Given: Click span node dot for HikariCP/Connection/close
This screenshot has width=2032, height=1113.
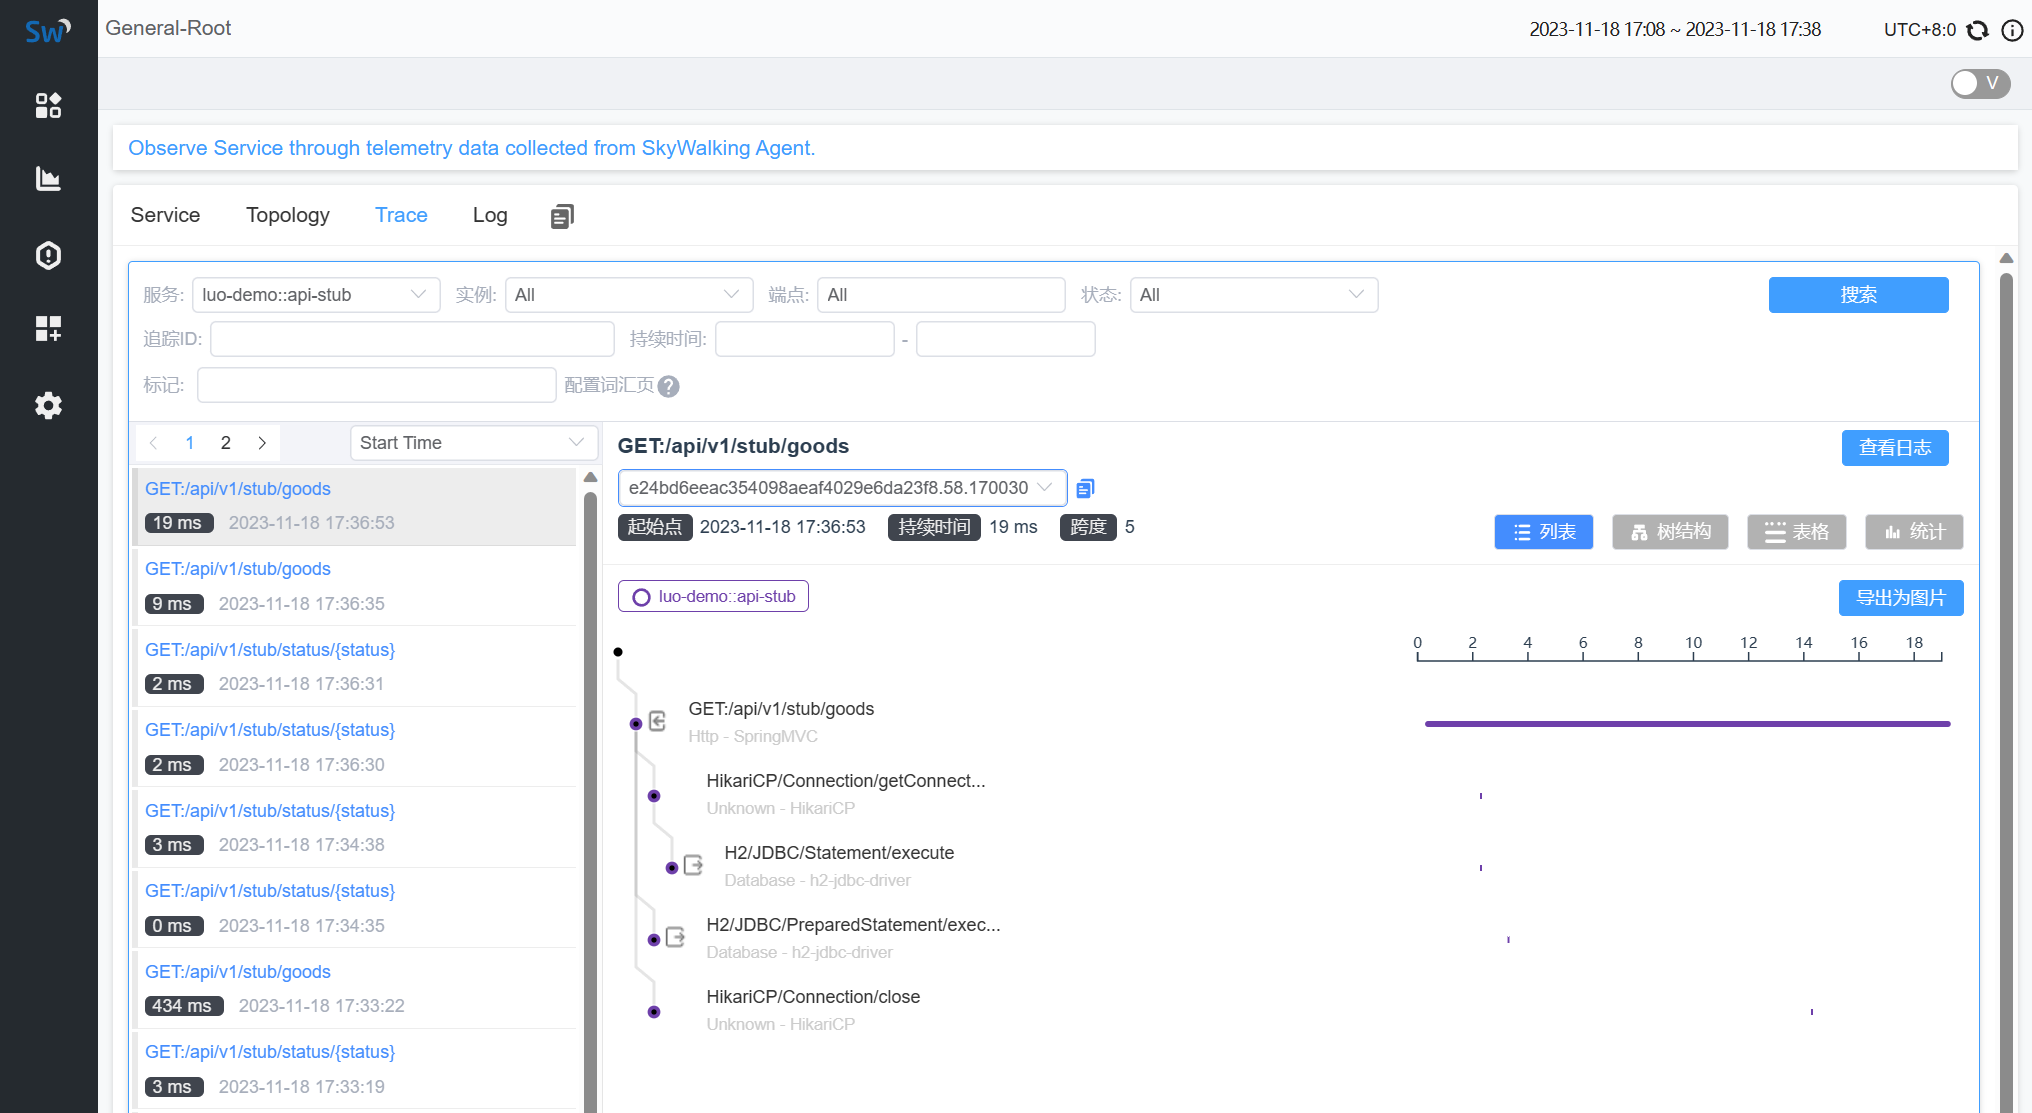Looking at the screenshot, I should 654,1012.
